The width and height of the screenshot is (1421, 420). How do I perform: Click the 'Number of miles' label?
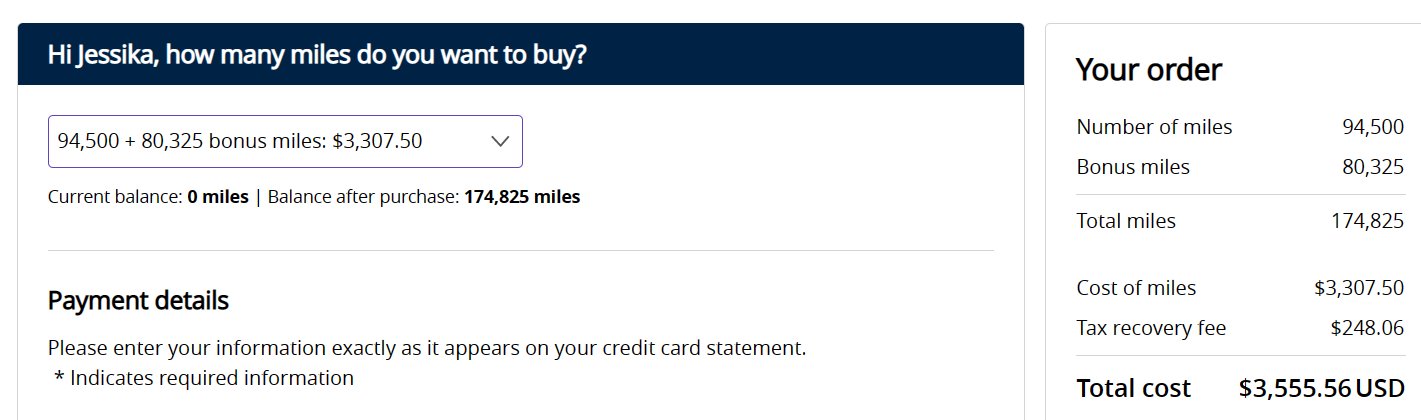tap(1154, 127)
